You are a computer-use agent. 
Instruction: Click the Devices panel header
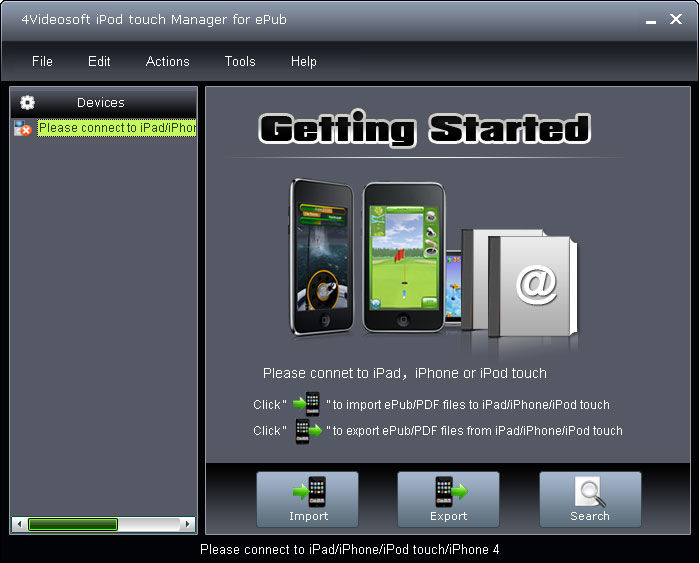(104, 102)
